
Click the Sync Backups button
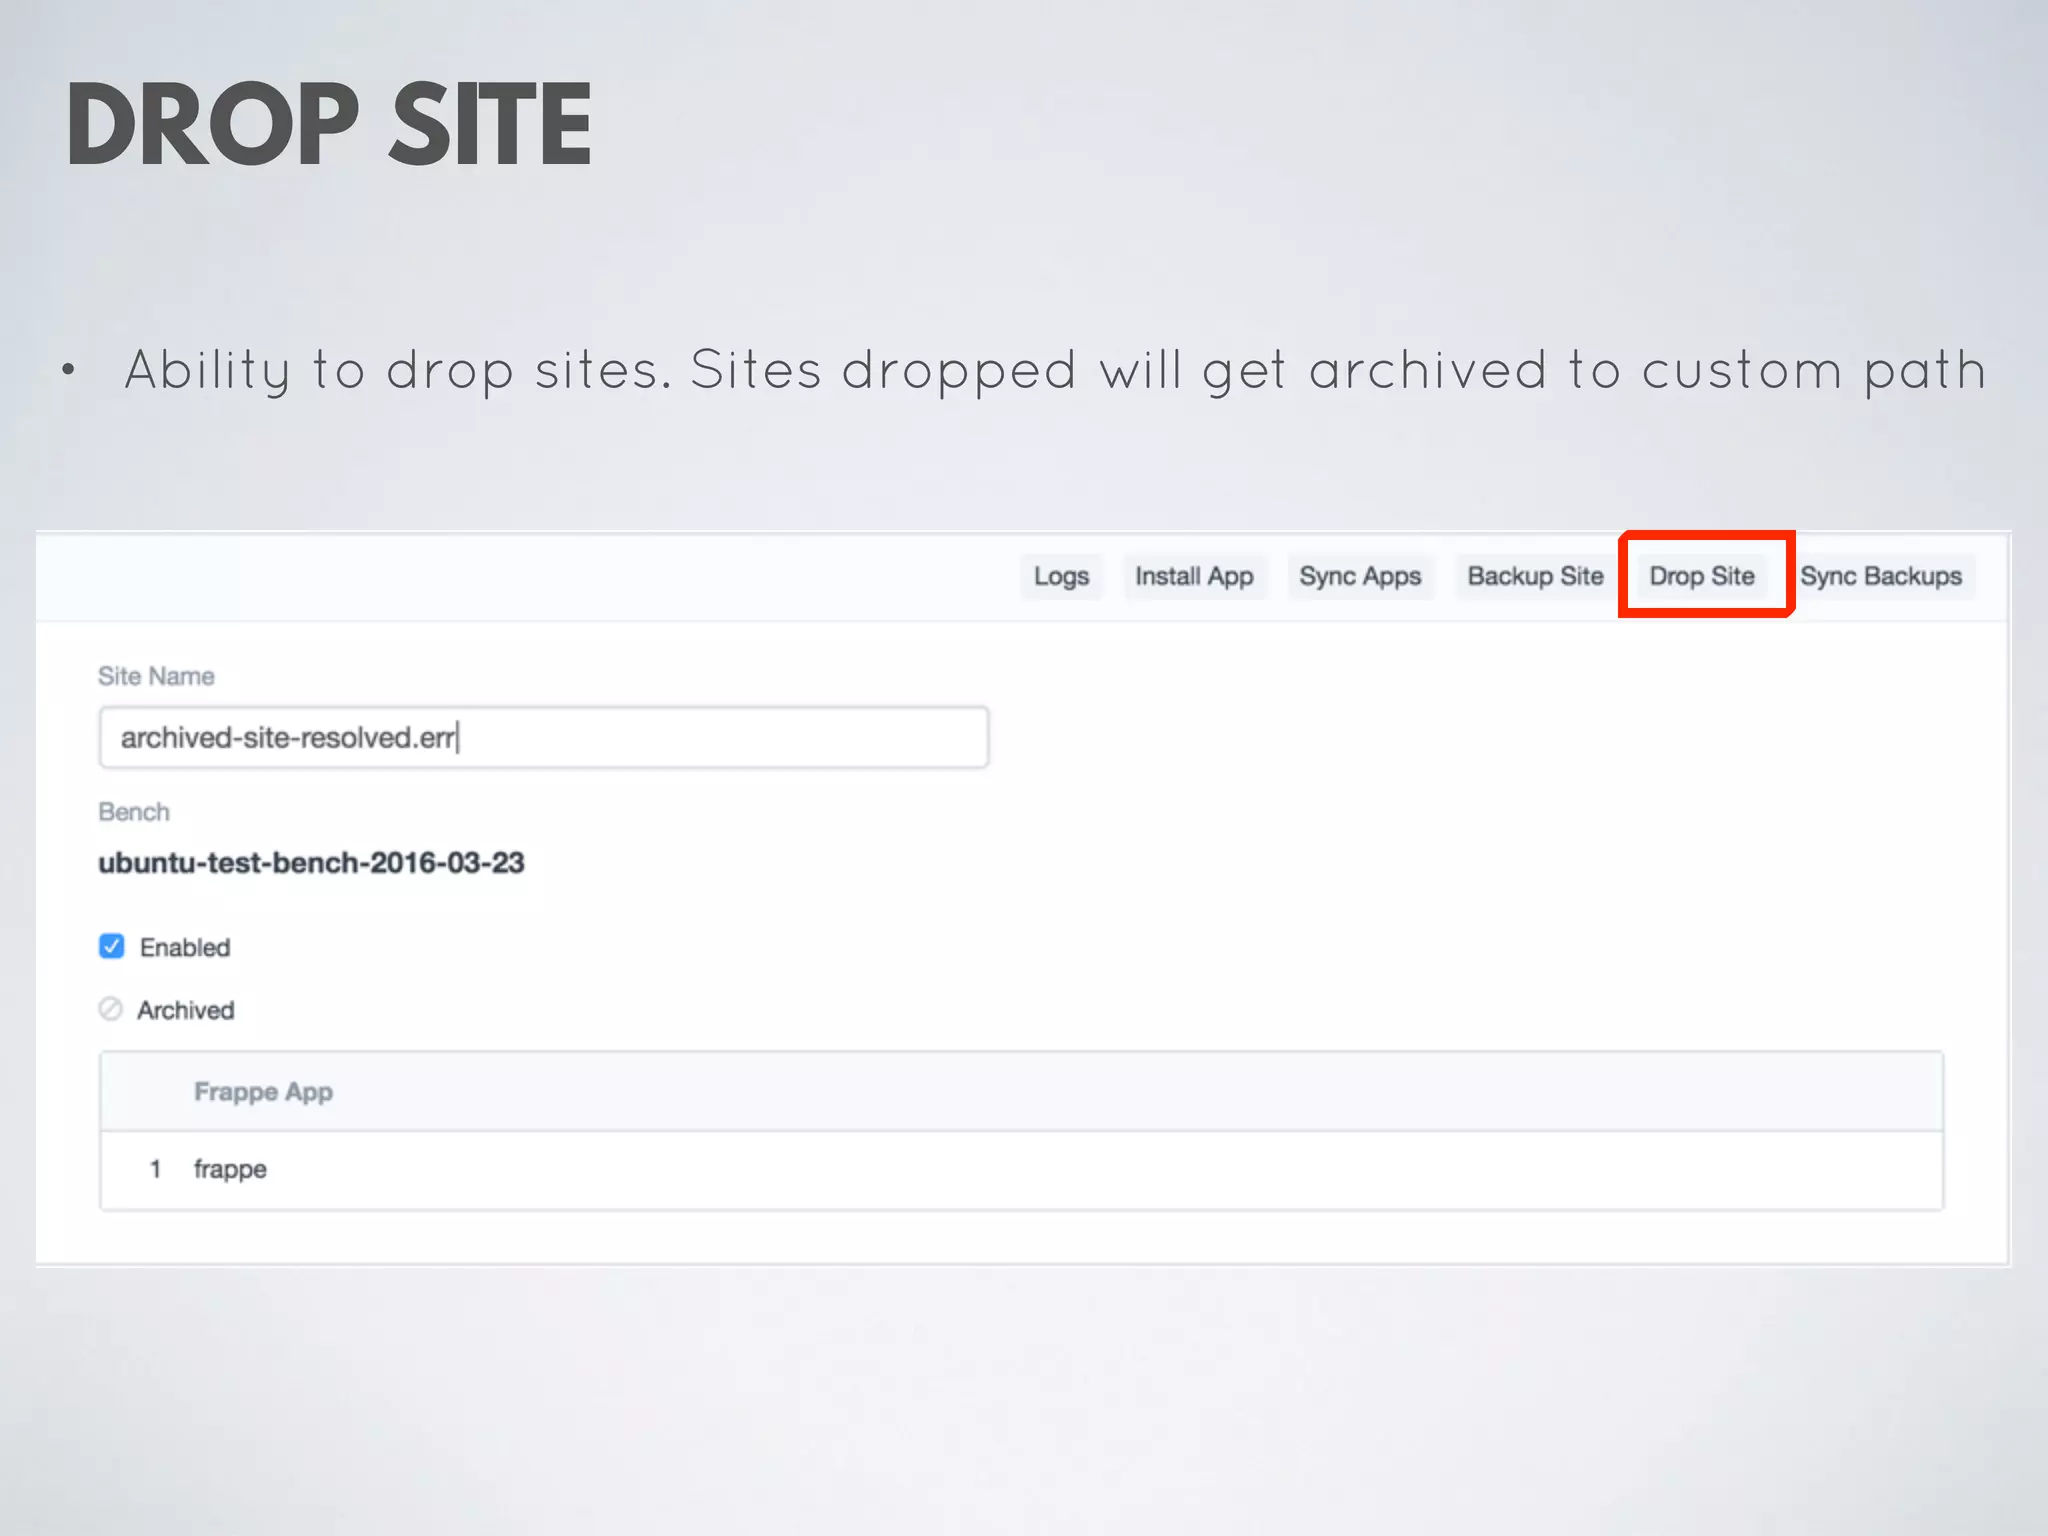coord(1881,577)
